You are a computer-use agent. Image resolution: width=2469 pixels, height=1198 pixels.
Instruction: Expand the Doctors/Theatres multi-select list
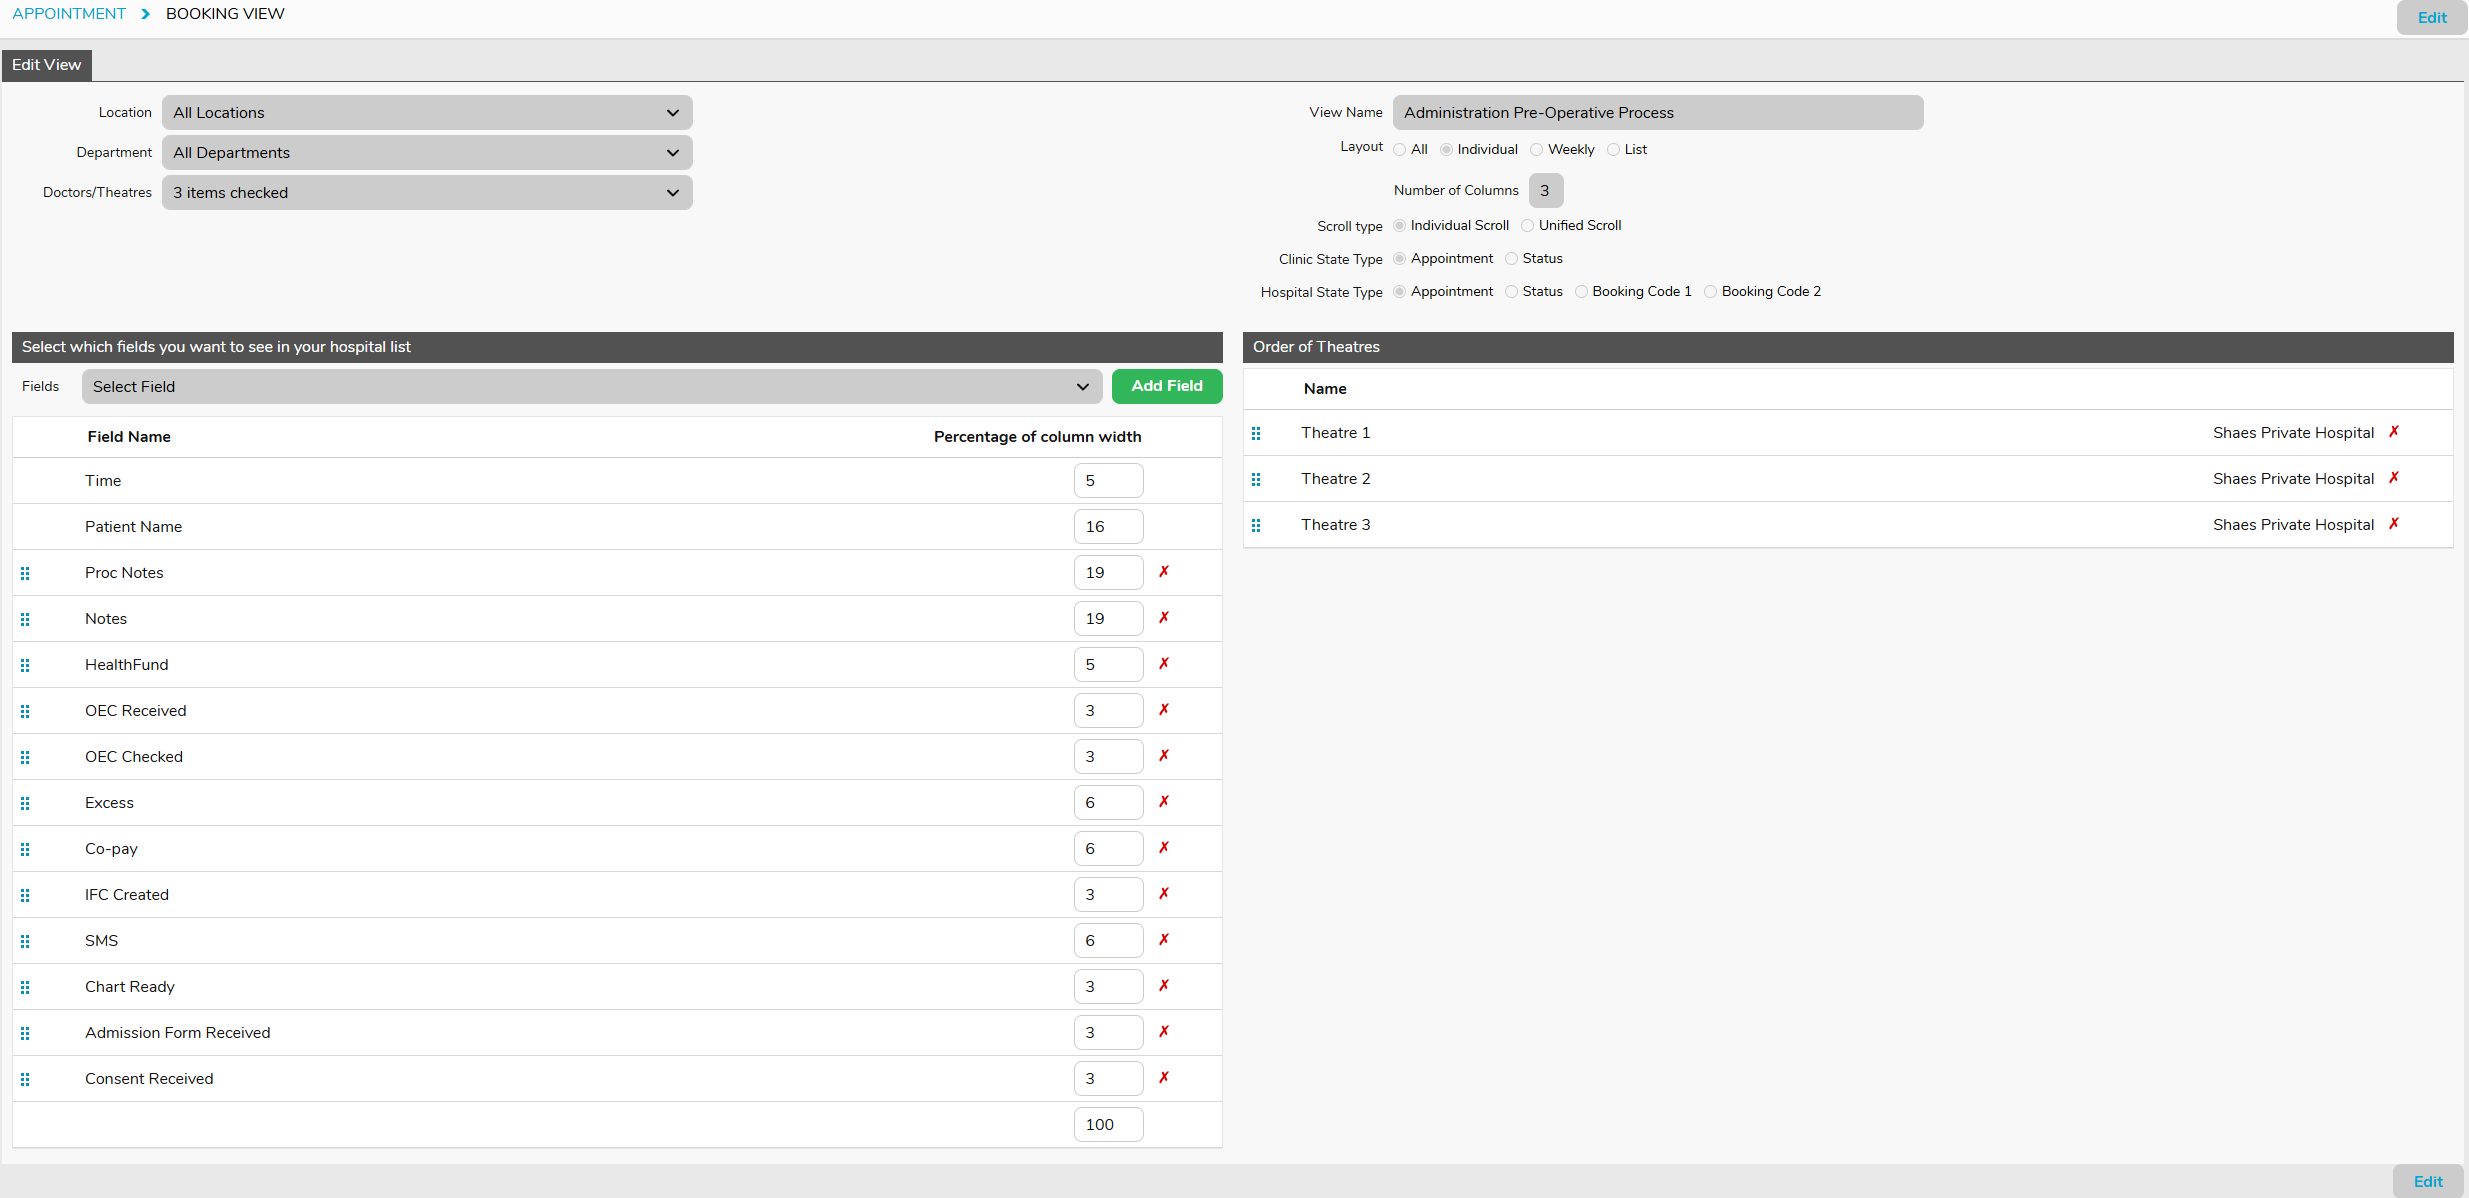point(427,193)
